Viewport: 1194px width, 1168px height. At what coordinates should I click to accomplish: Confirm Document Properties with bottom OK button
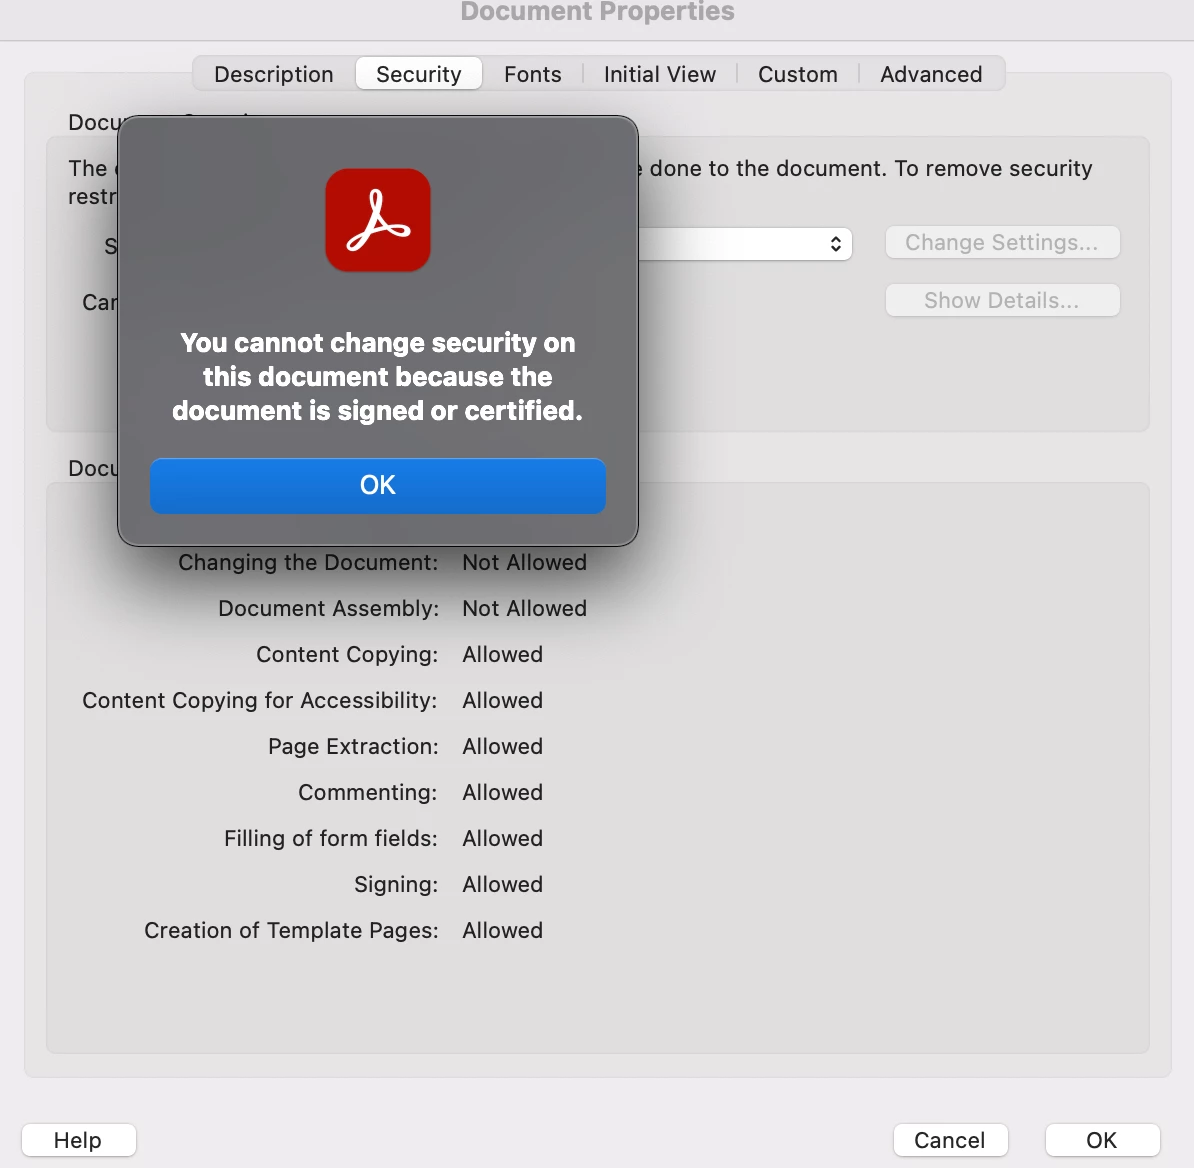(1102, 1140)
